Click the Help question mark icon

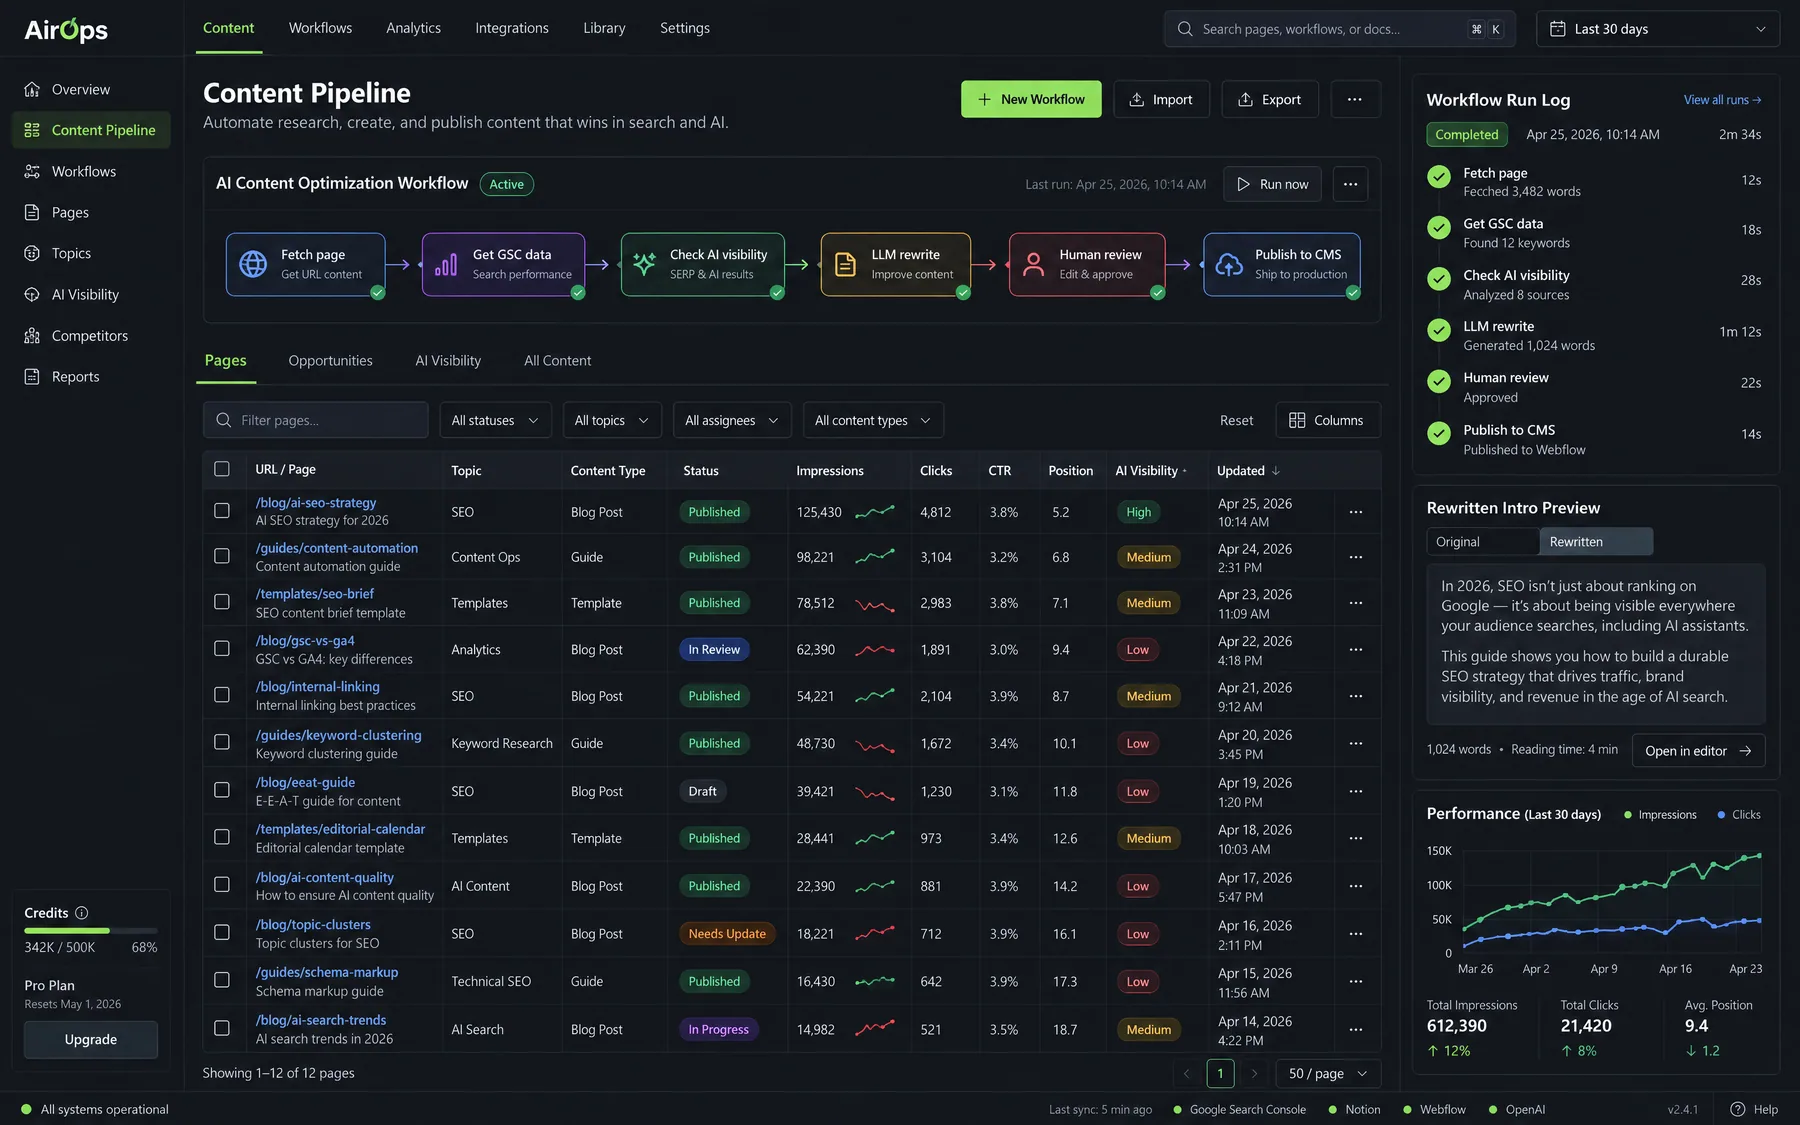click(1738, 1109)
